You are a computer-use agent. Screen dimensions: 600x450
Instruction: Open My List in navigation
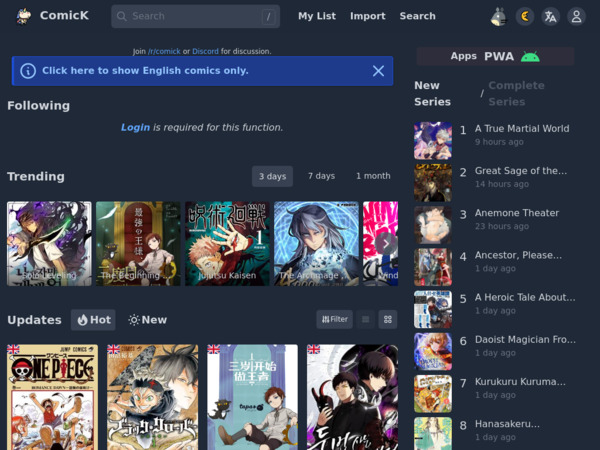317,16
